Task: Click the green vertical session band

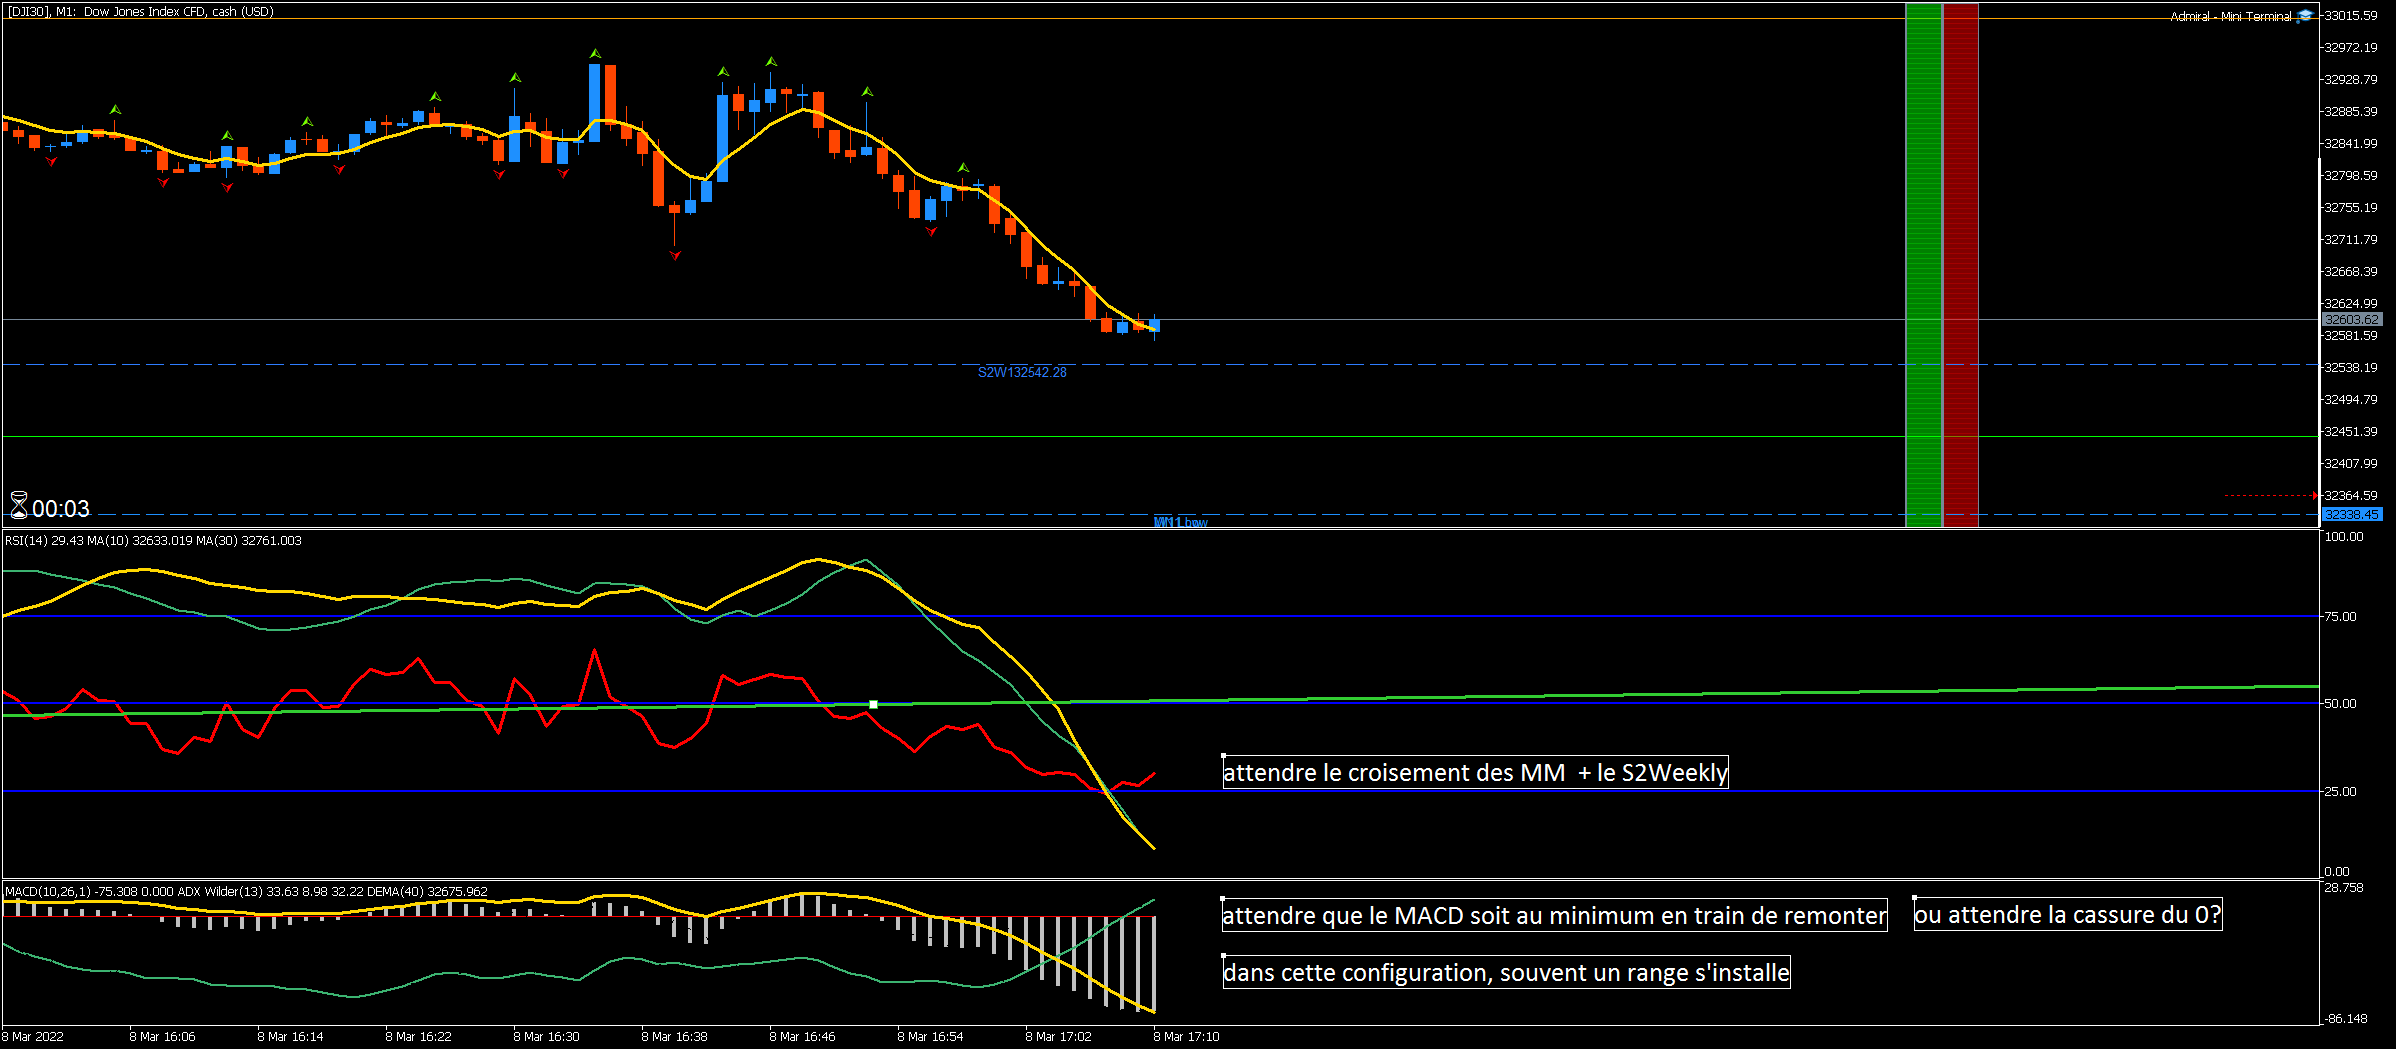Action: [x=1923, y=265]
